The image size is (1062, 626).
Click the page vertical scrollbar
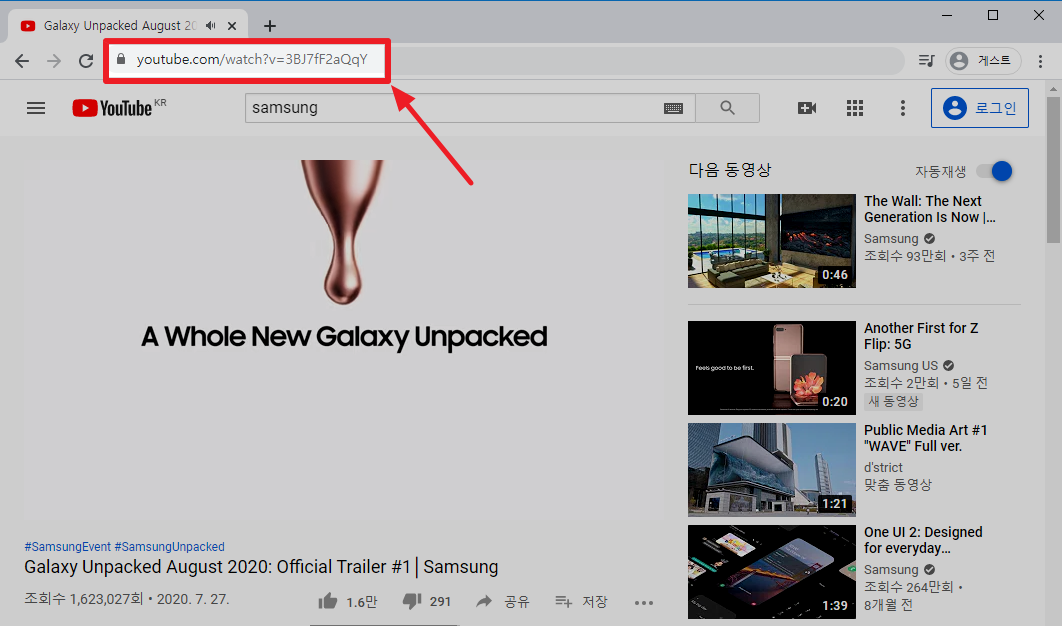[1053, 169]
